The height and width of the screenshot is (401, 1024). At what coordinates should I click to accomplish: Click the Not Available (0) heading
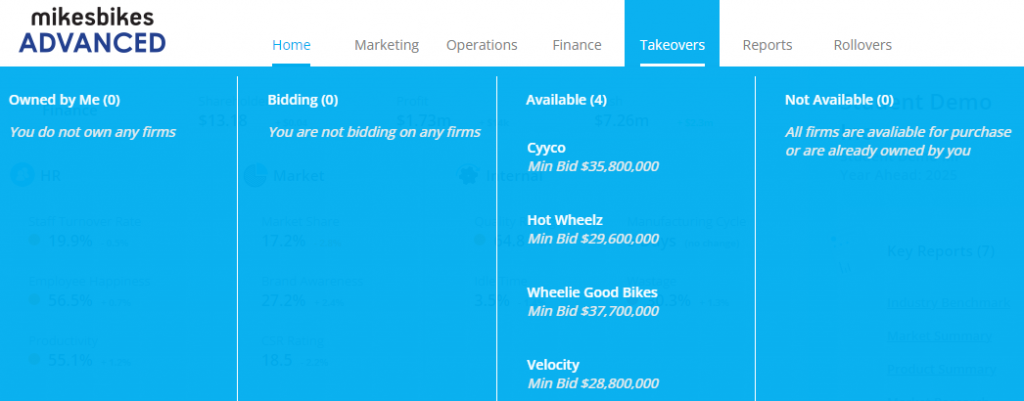pyautogui.click(x=839, y=100)
